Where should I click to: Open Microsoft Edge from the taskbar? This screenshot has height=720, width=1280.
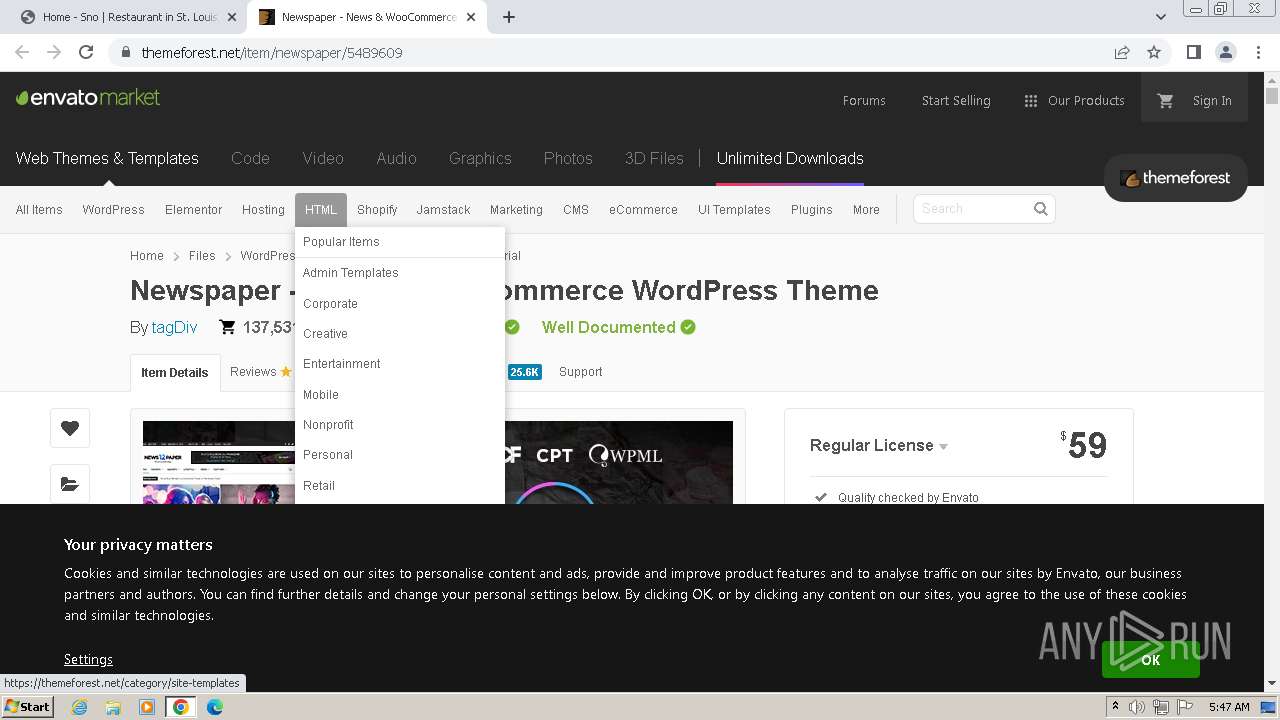pyautogui.click(x=215, y=707)
